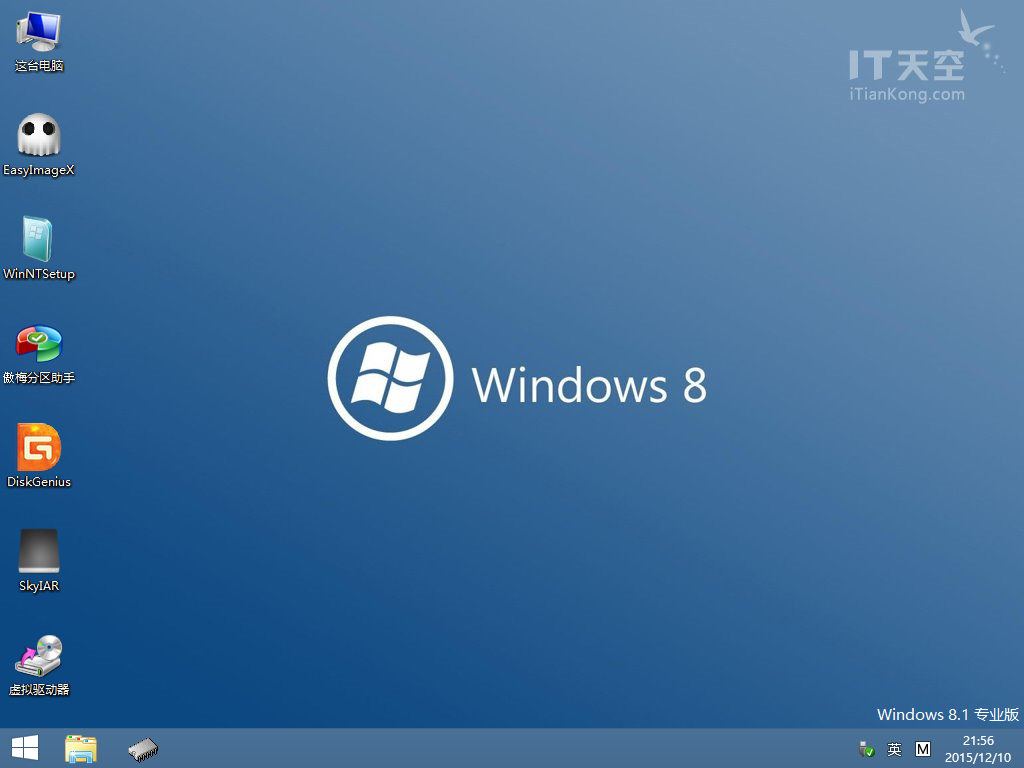Switch input language via 英 indicator
This screenshot has width=1024, height=768.
[894, 749]
